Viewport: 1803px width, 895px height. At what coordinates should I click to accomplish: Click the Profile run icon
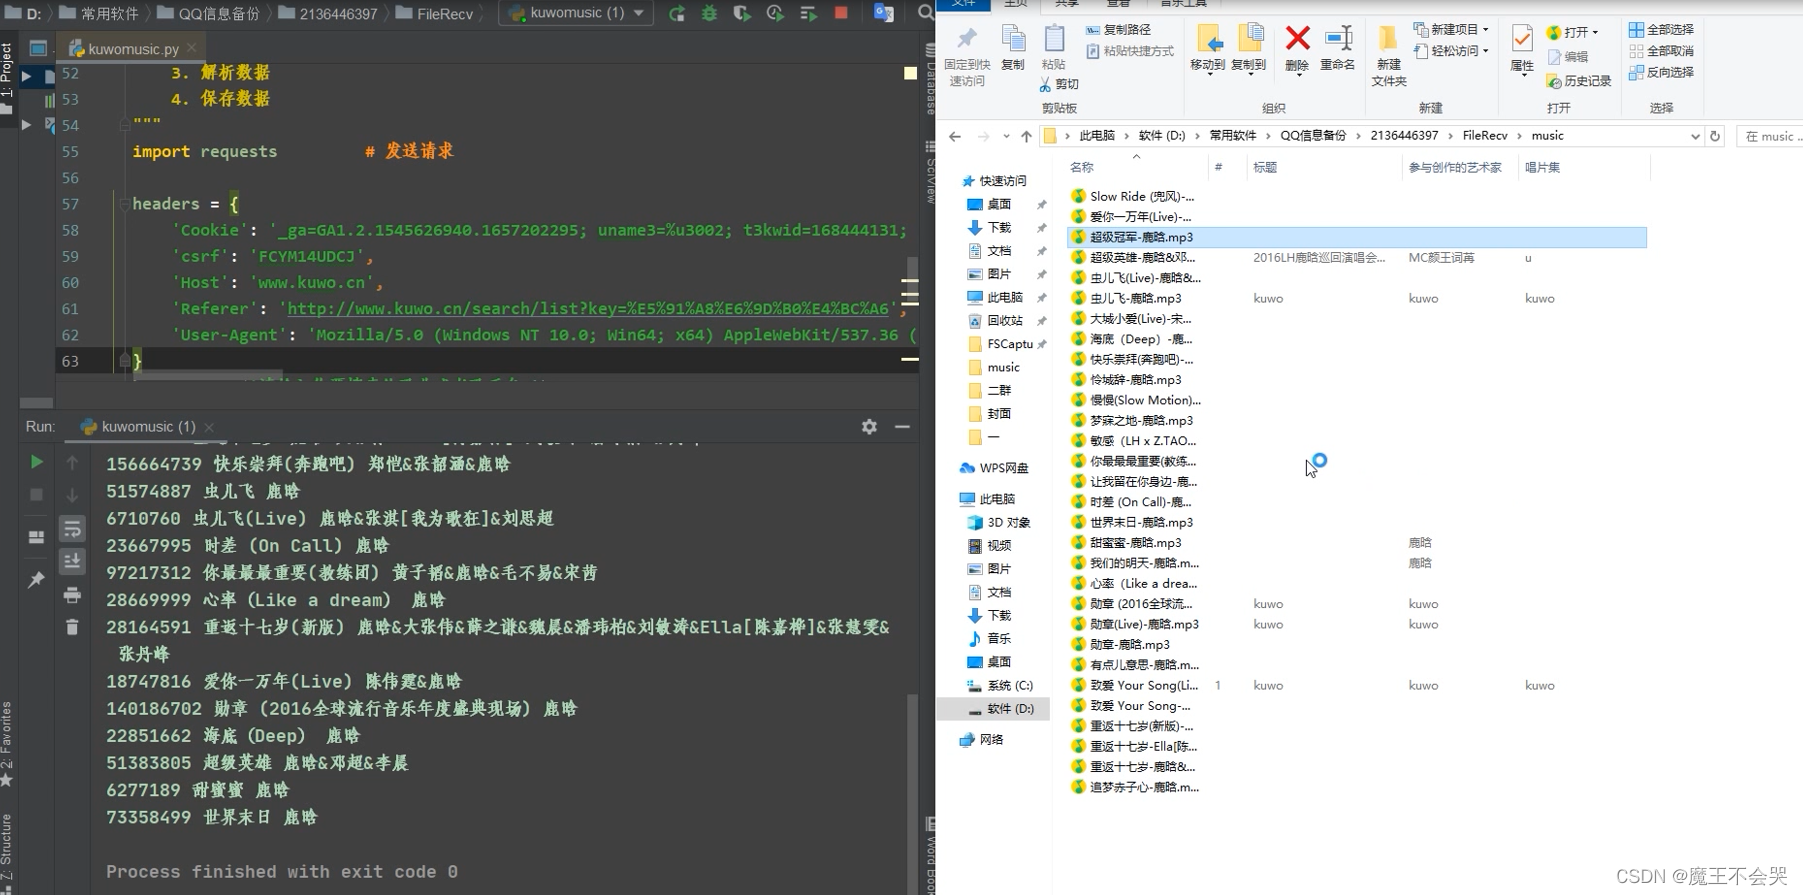pyautogui.click(x=775, y=13)
